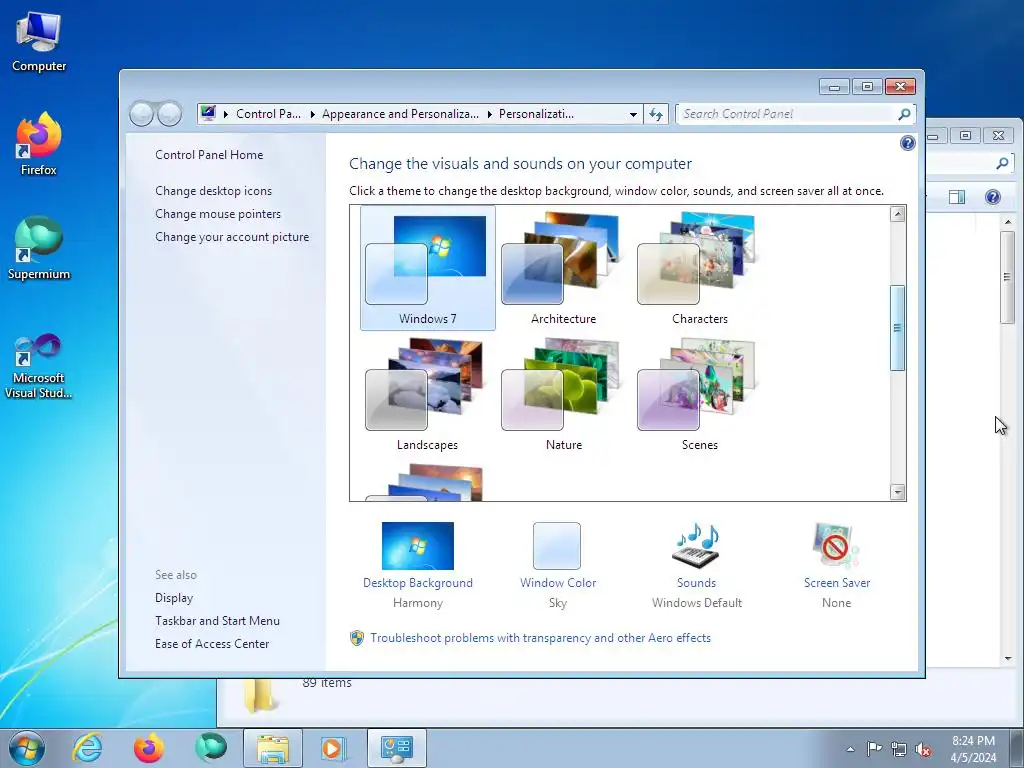Click scrollbar thumb in background Explorer window
The image size is (1024, 768).
point(1007,277)
